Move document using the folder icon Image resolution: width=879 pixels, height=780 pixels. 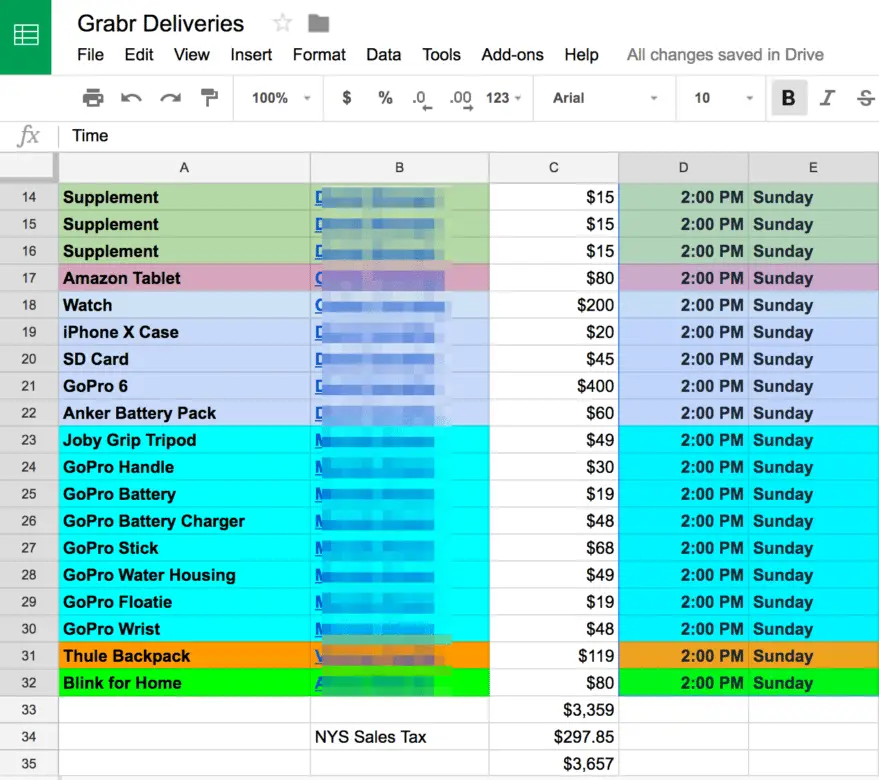click(x=318, y=24)
